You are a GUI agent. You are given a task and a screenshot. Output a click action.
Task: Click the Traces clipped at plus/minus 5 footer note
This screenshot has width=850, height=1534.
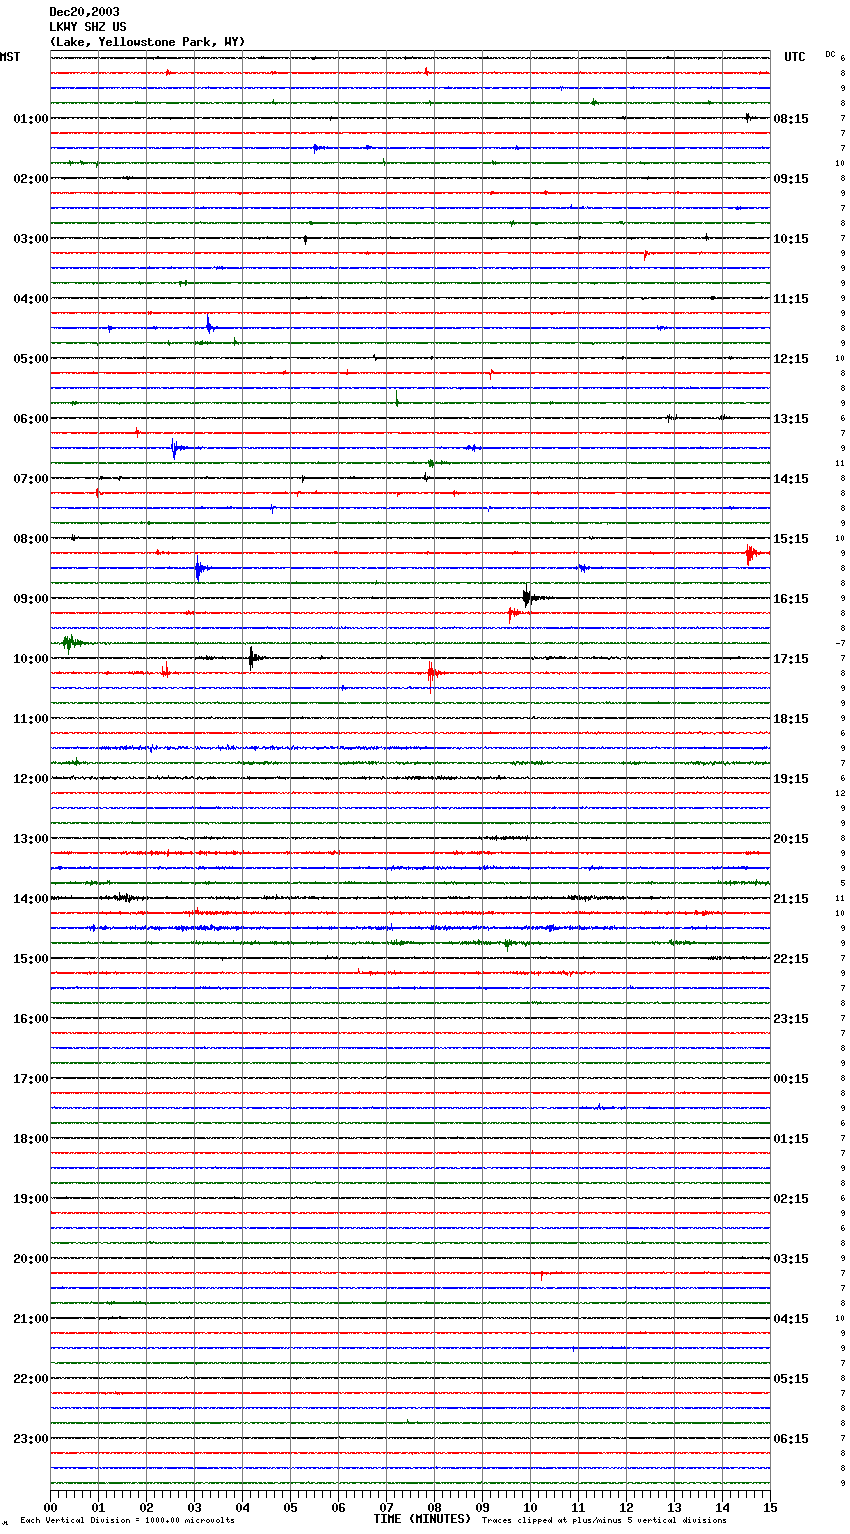click(604, 1520)
